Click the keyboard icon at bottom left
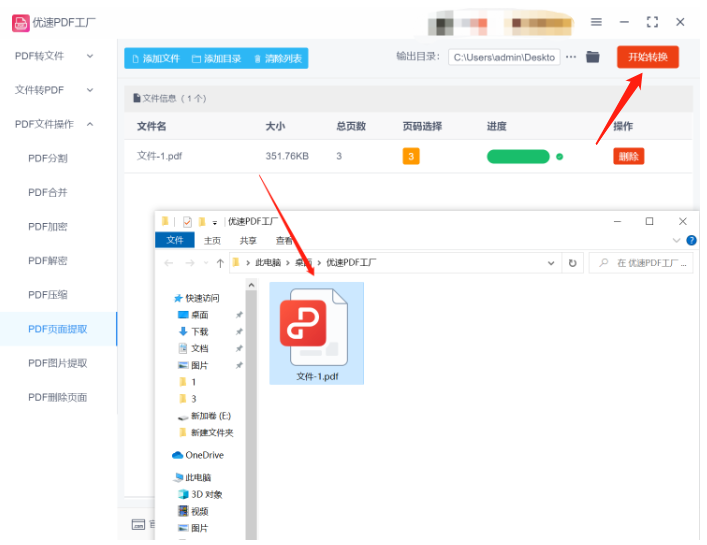Viewport: 707px width, 545px height. click(138, 524)
